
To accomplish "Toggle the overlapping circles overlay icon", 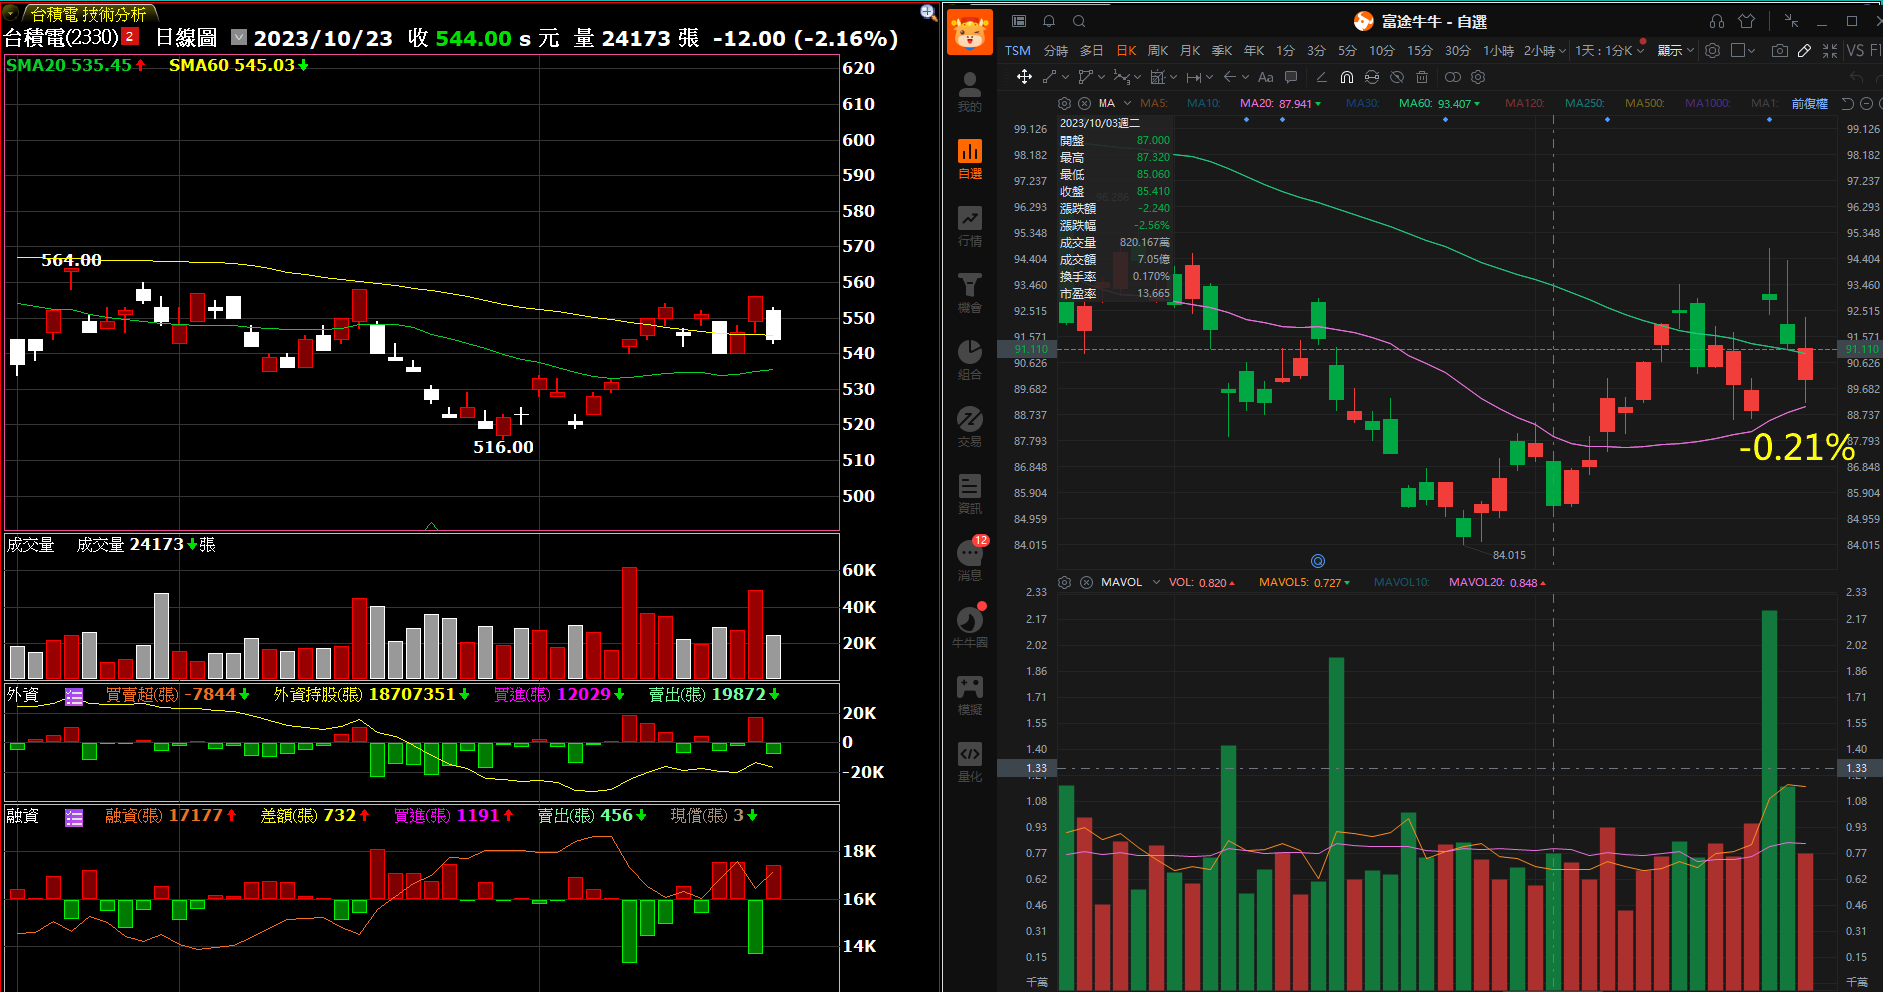I will coord(1453,77).
